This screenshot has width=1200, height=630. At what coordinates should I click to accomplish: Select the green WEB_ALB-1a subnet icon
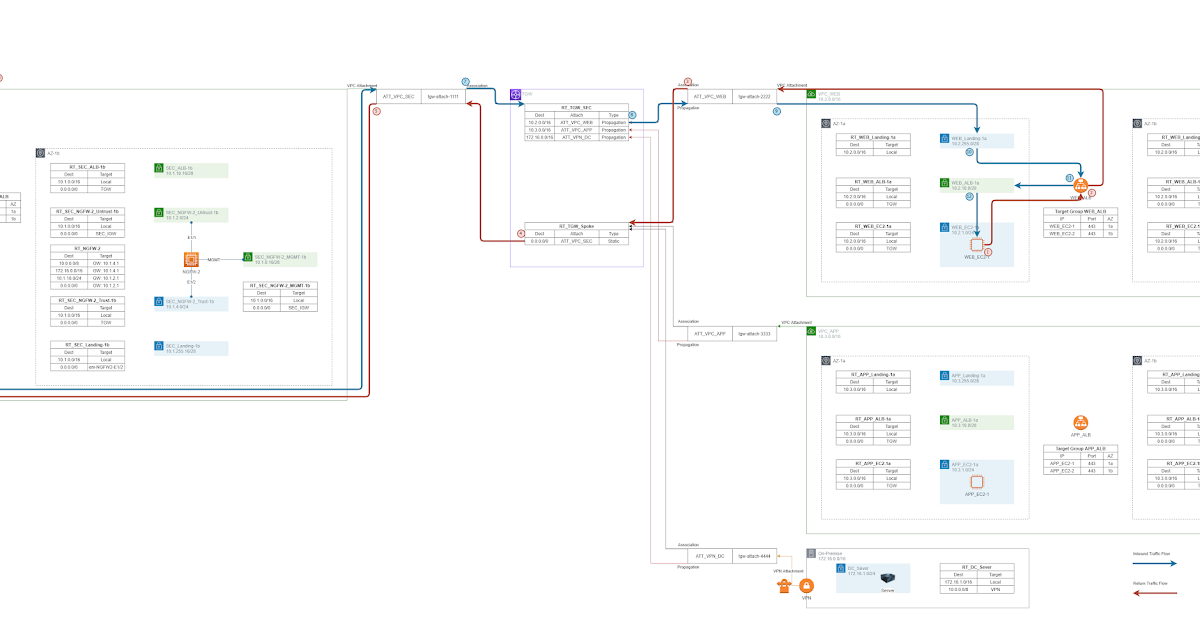[x=945, y=184]
